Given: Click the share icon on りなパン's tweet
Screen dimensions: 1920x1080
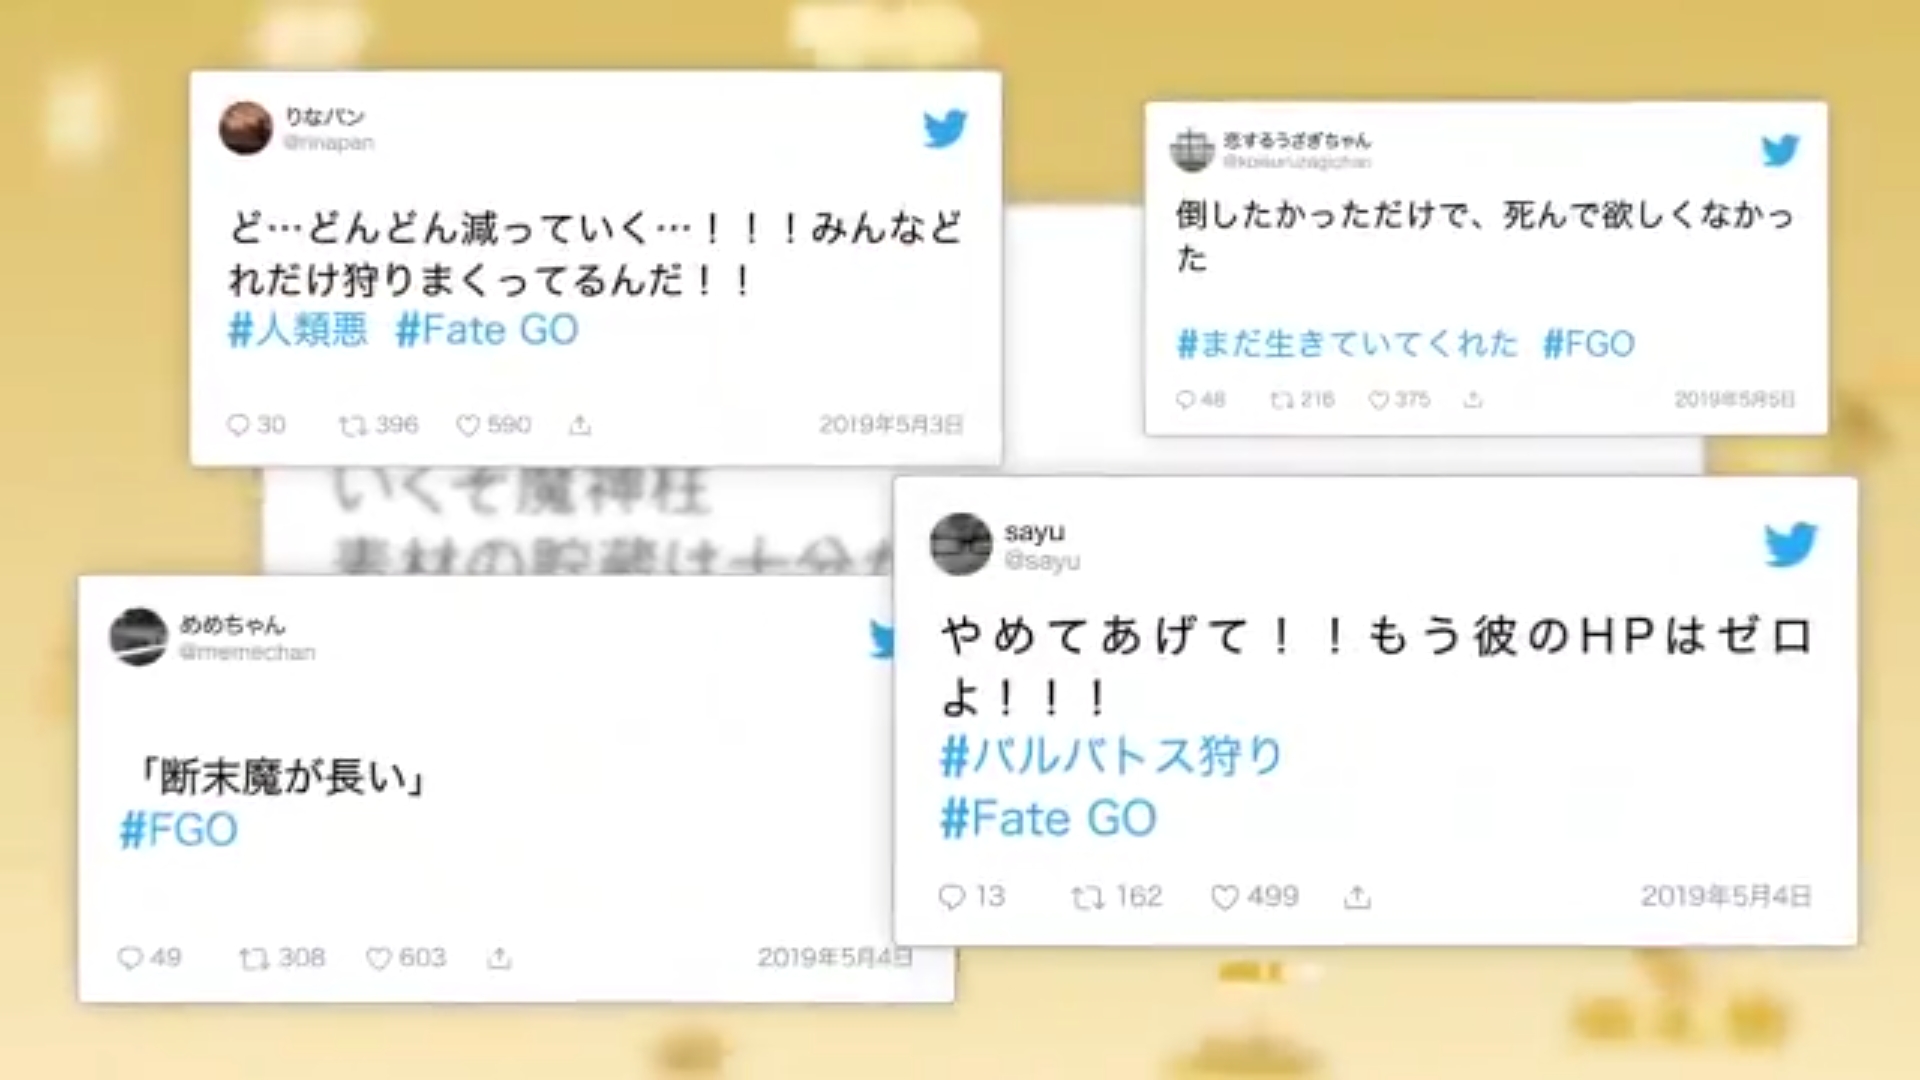Looking at the screenshot, I should click(x=580, y=426).
